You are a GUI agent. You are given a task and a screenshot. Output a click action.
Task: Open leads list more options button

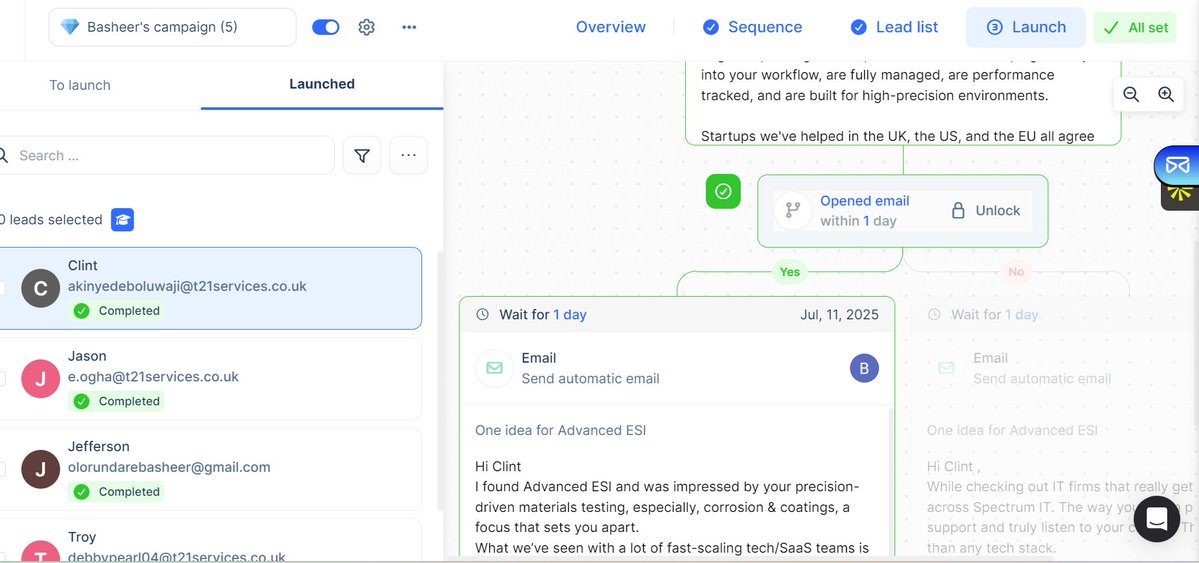click(408, 155)
